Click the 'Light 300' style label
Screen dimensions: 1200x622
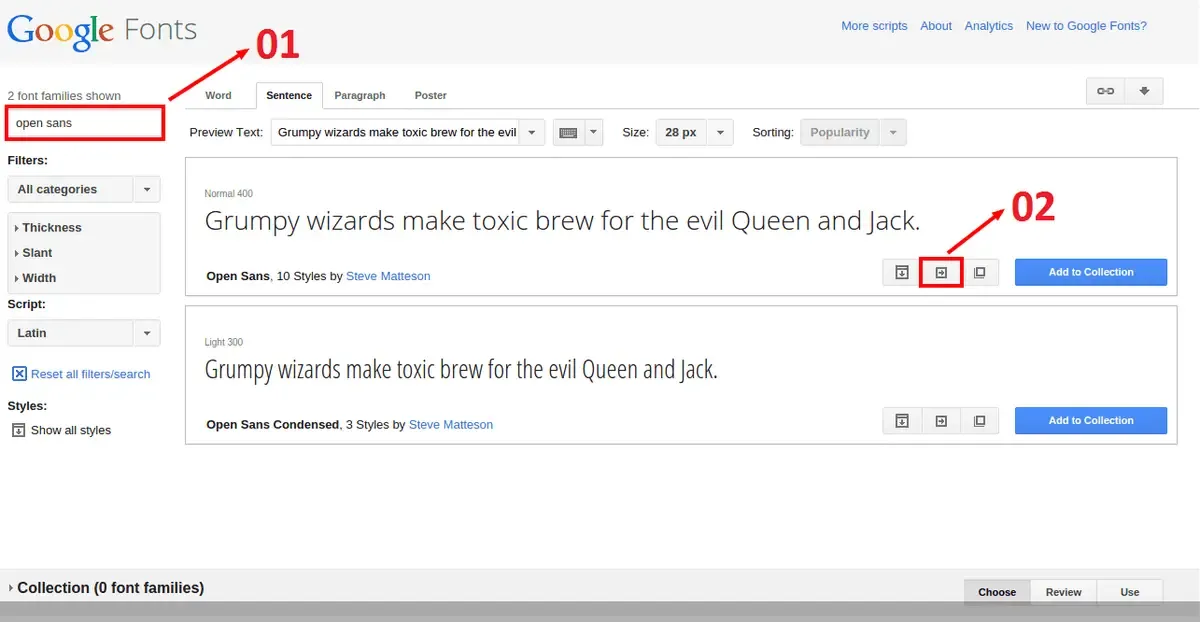pos(224,342)
